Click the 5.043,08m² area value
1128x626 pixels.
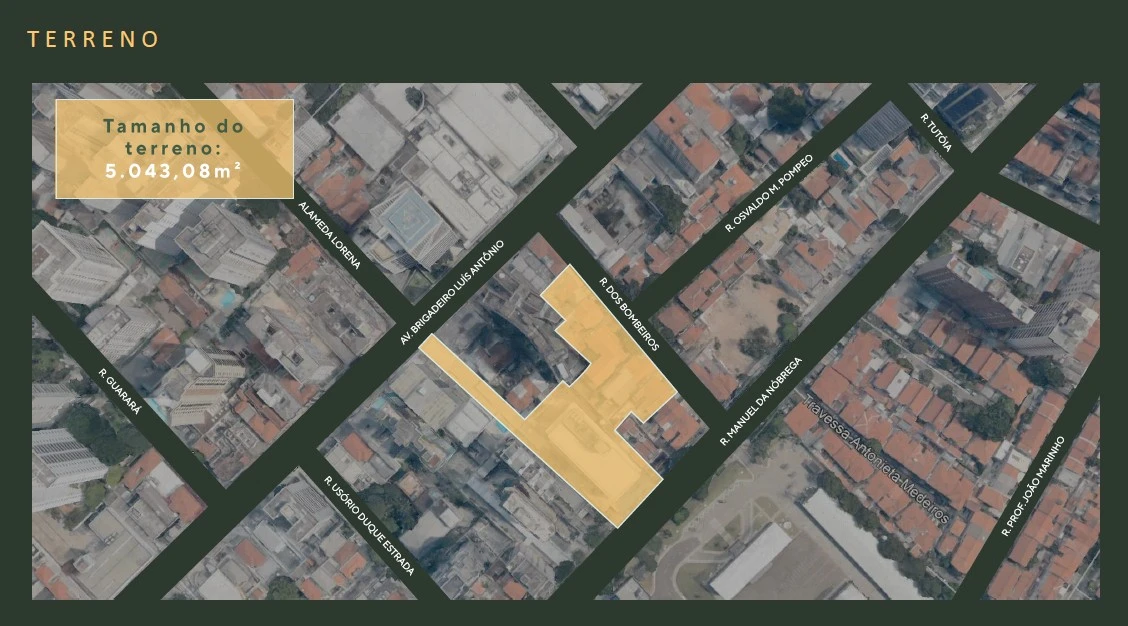coord(174,170)
